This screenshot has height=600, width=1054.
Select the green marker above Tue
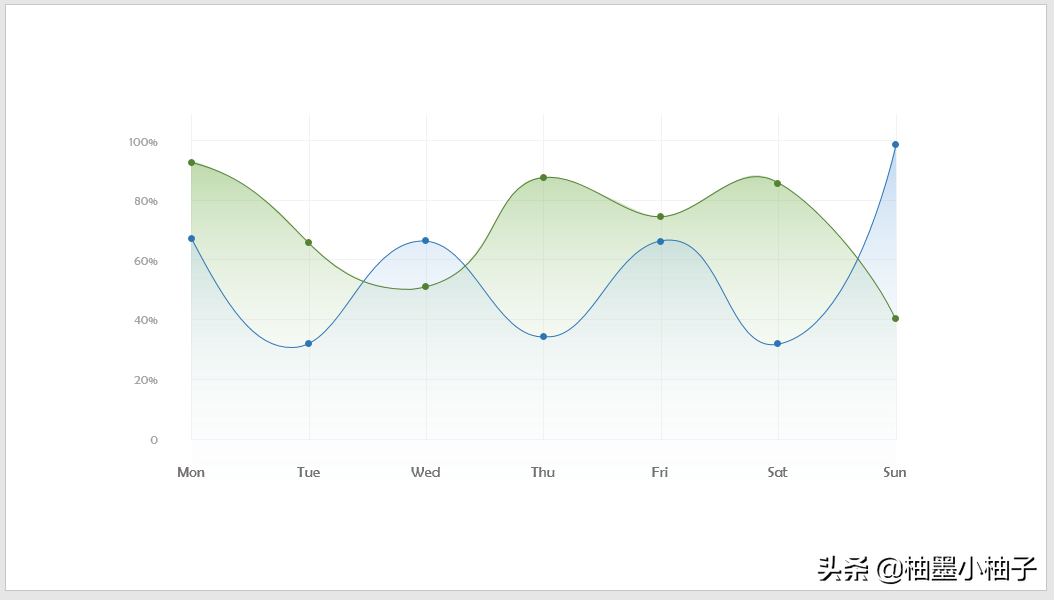pos(308,242)
